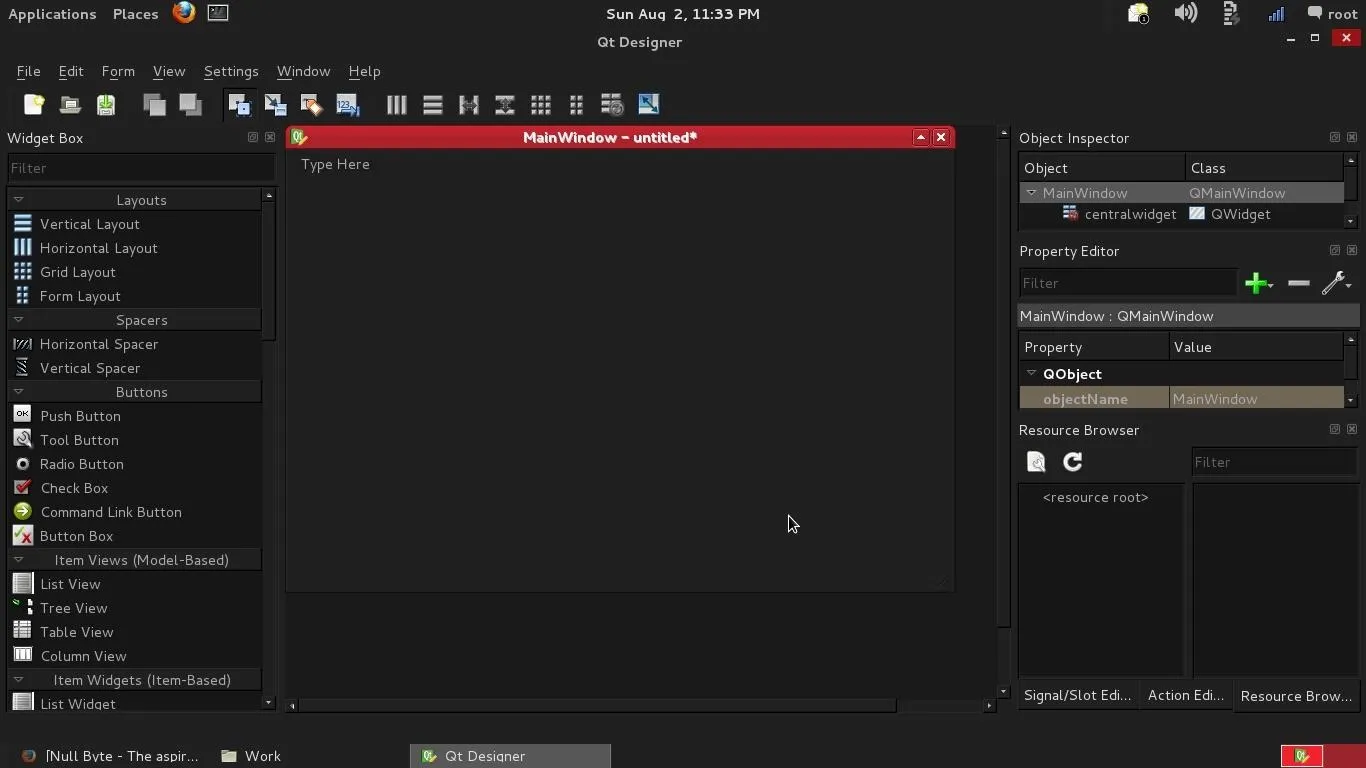Switch to the Resource Browser tab
Viewport: 1366px width, 768px height.
(x=1296, y=696)
